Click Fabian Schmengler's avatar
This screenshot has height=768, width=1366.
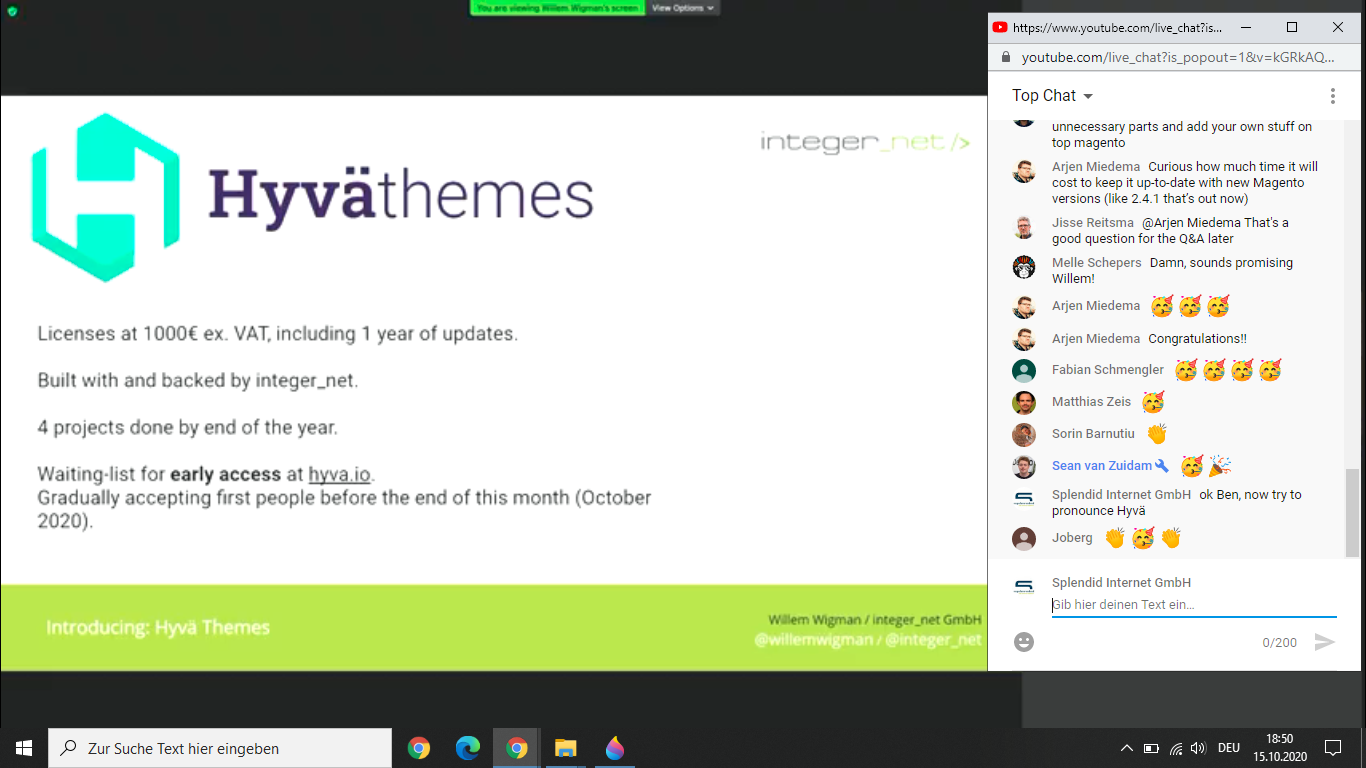[x=1024, y=371]
